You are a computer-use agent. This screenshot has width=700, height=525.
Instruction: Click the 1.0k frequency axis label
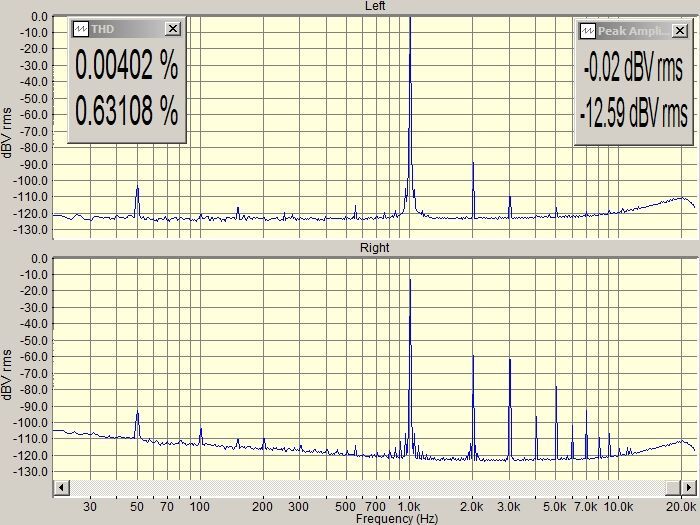tap(409, 507)
